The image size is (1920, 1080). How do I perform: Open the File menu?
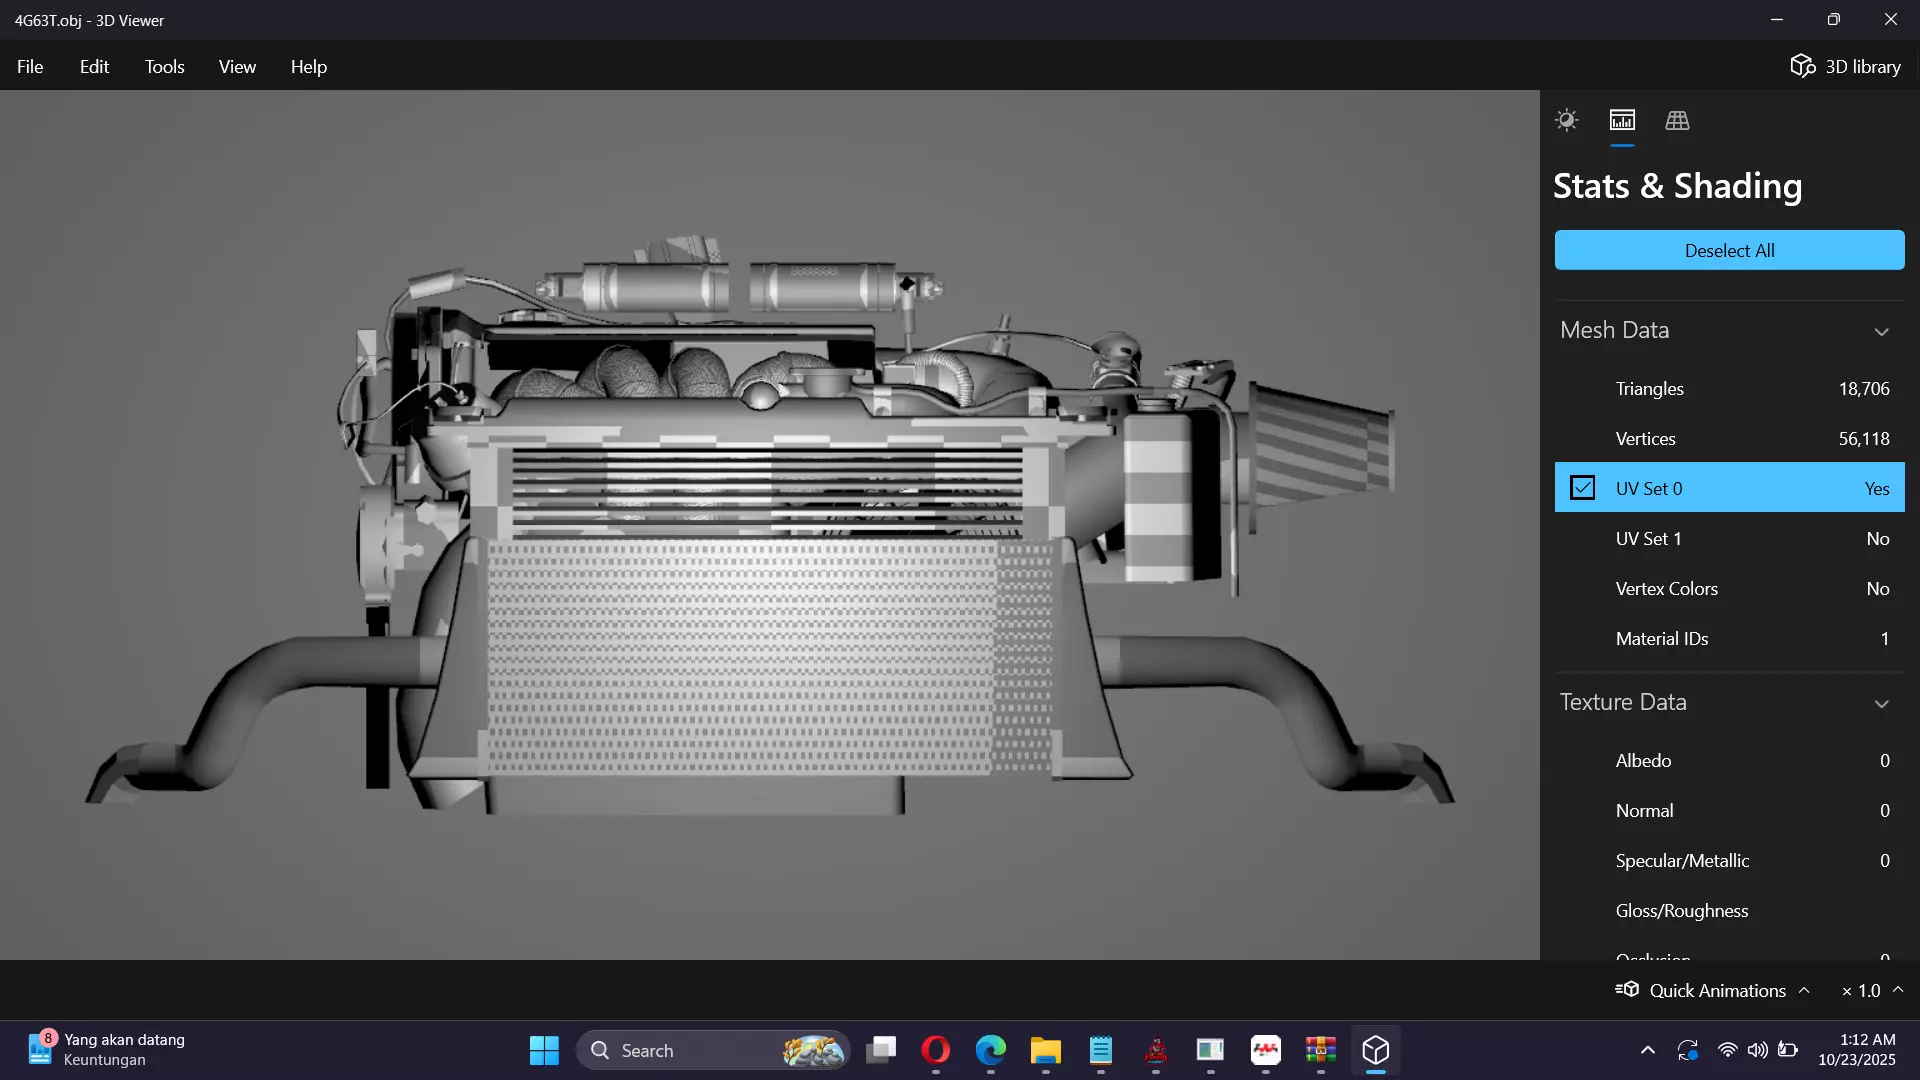(x=30, y=66)
